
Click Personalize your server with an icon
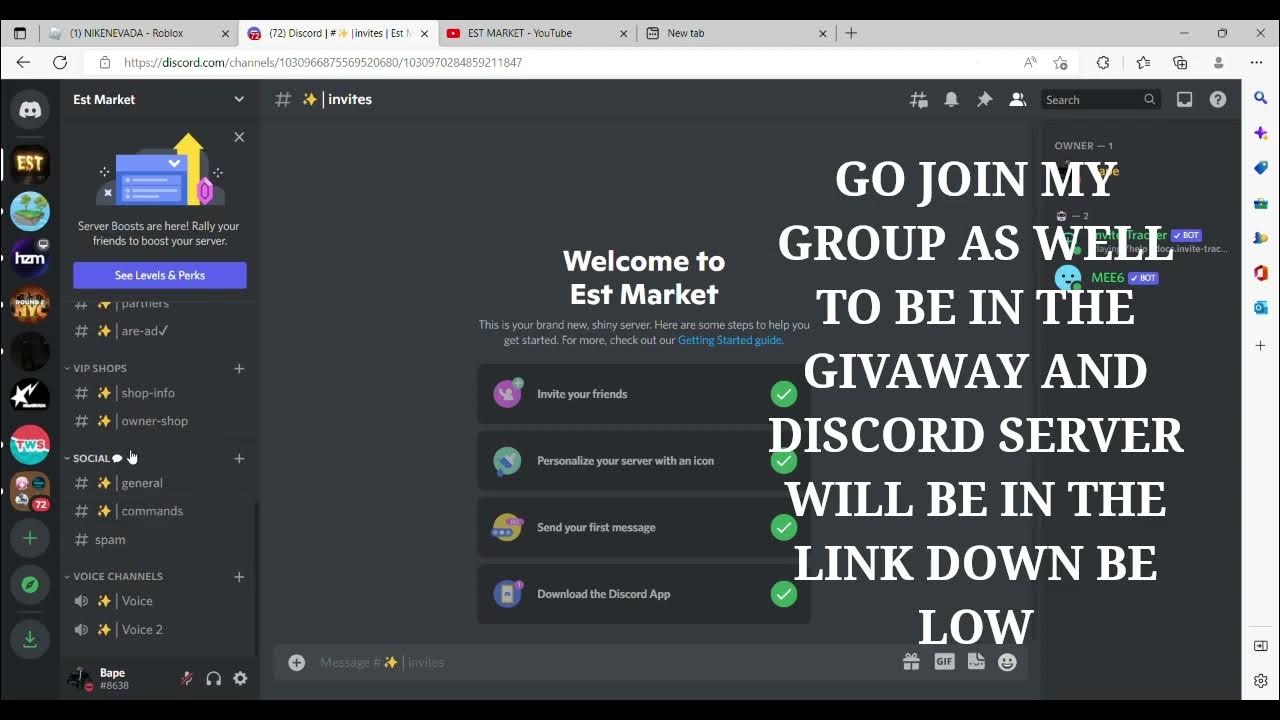point(644,461)
